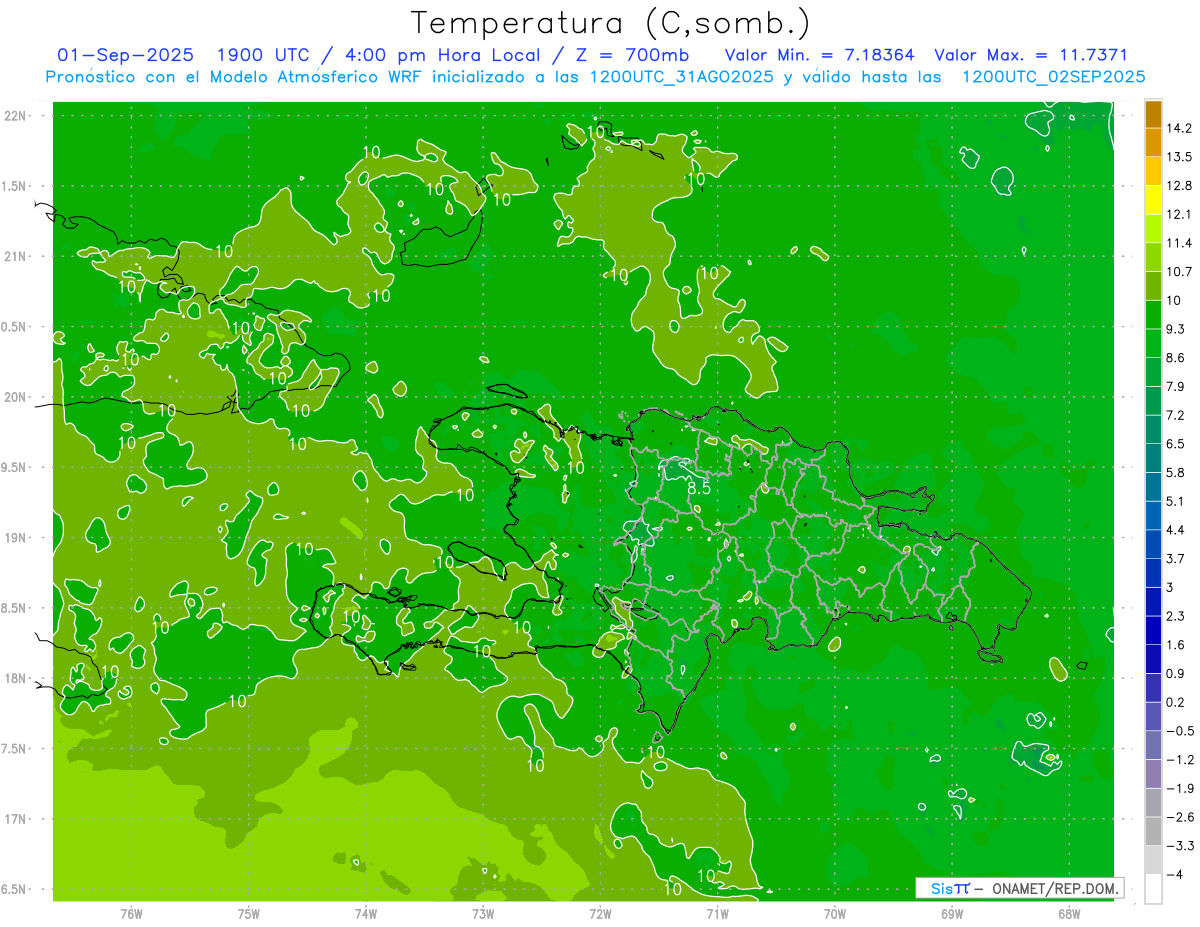Click the "69W" longitude label

[952, 913]
